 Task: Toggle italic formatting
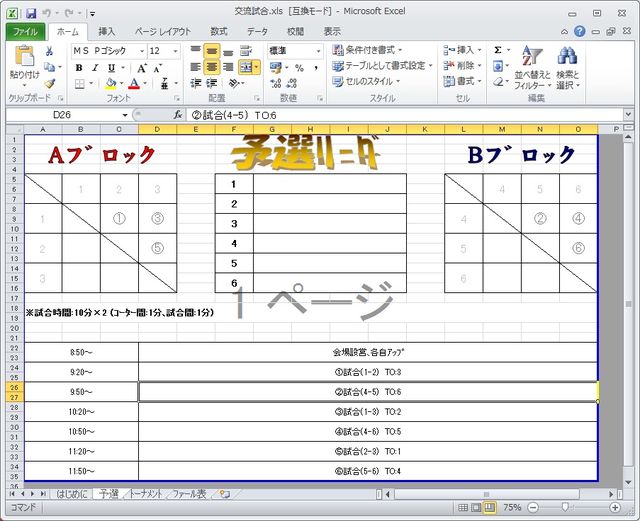point(96,67)
